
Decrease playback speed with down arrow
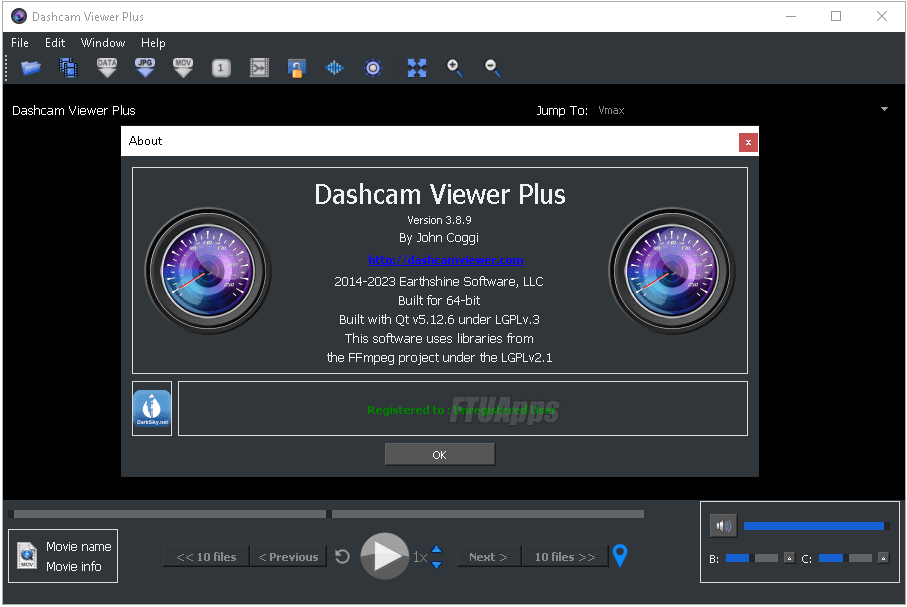tap(437, 564)
